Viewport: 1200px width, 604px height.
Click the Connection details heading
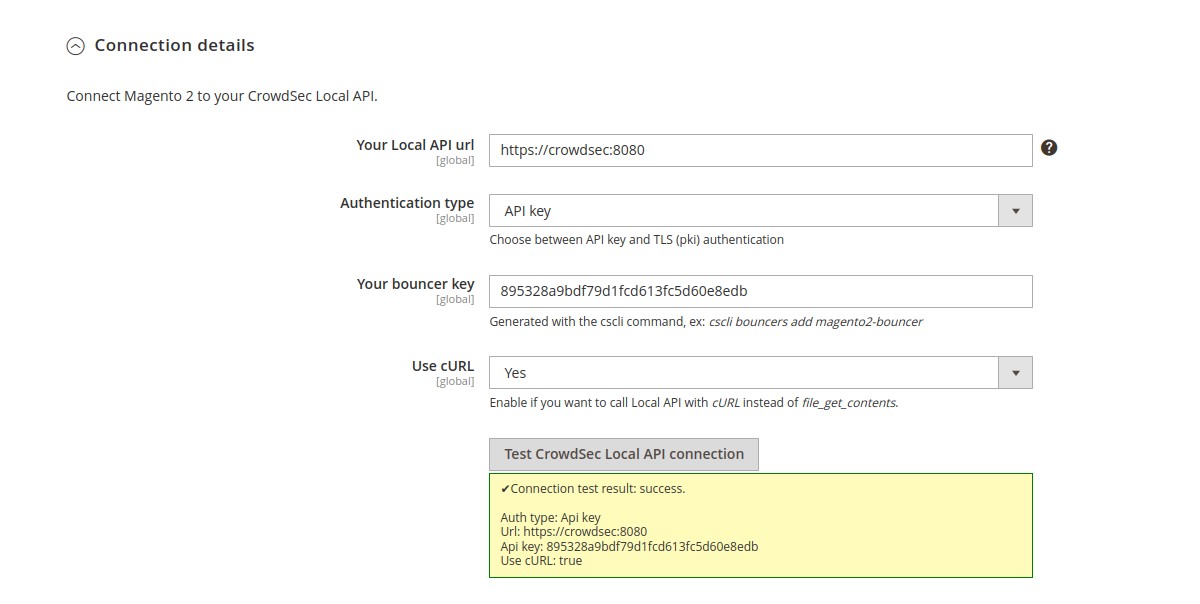pyautogui.click(x=174, y=45)
